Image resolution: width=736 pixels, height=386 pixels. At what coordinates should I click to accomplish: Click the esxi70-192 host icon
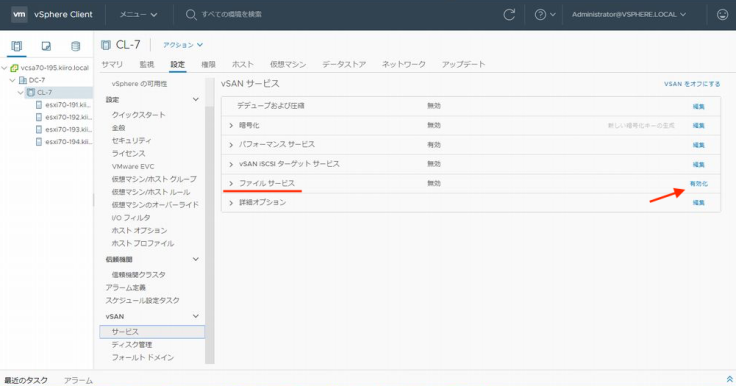point(39,117)
